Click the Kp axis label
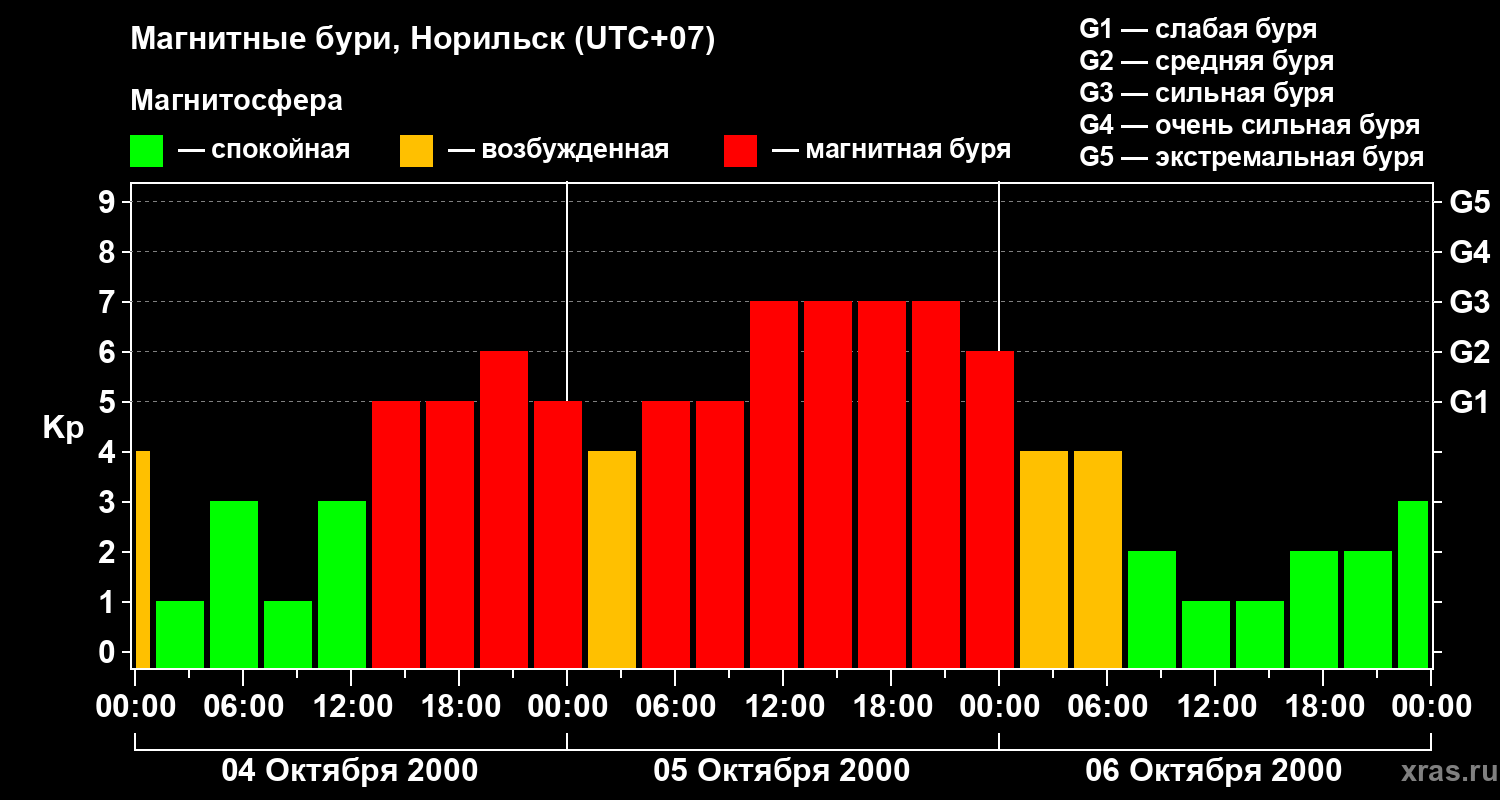The image size is (1500, 800). pyautogui.click(x=63, y=429)
